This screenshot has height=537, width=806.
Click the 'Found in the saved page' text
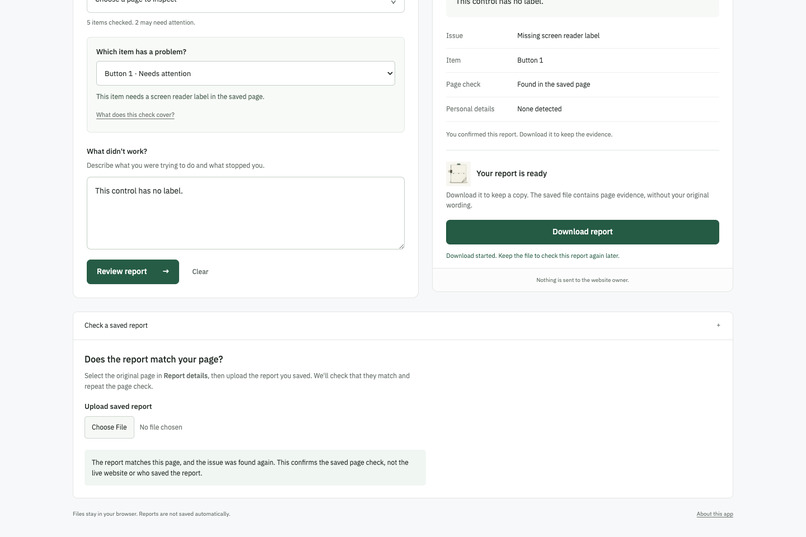554,84
